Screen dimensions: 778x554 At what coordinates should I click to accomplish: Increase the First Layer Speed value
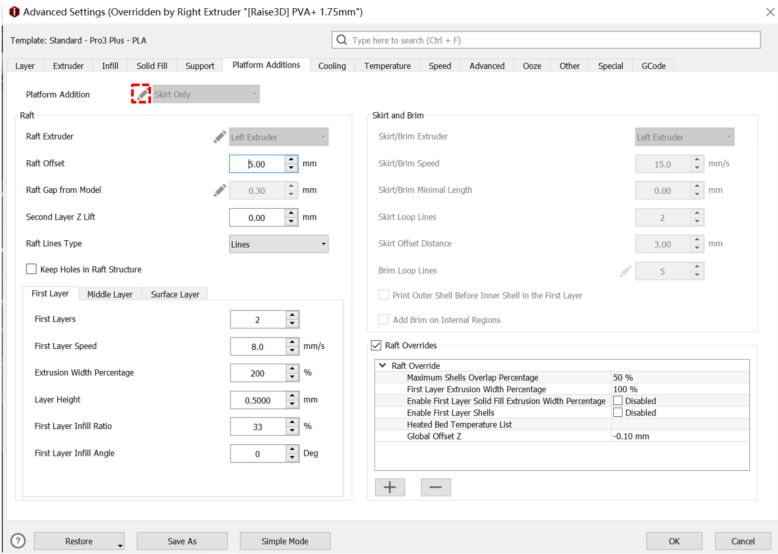coord(291,342)
